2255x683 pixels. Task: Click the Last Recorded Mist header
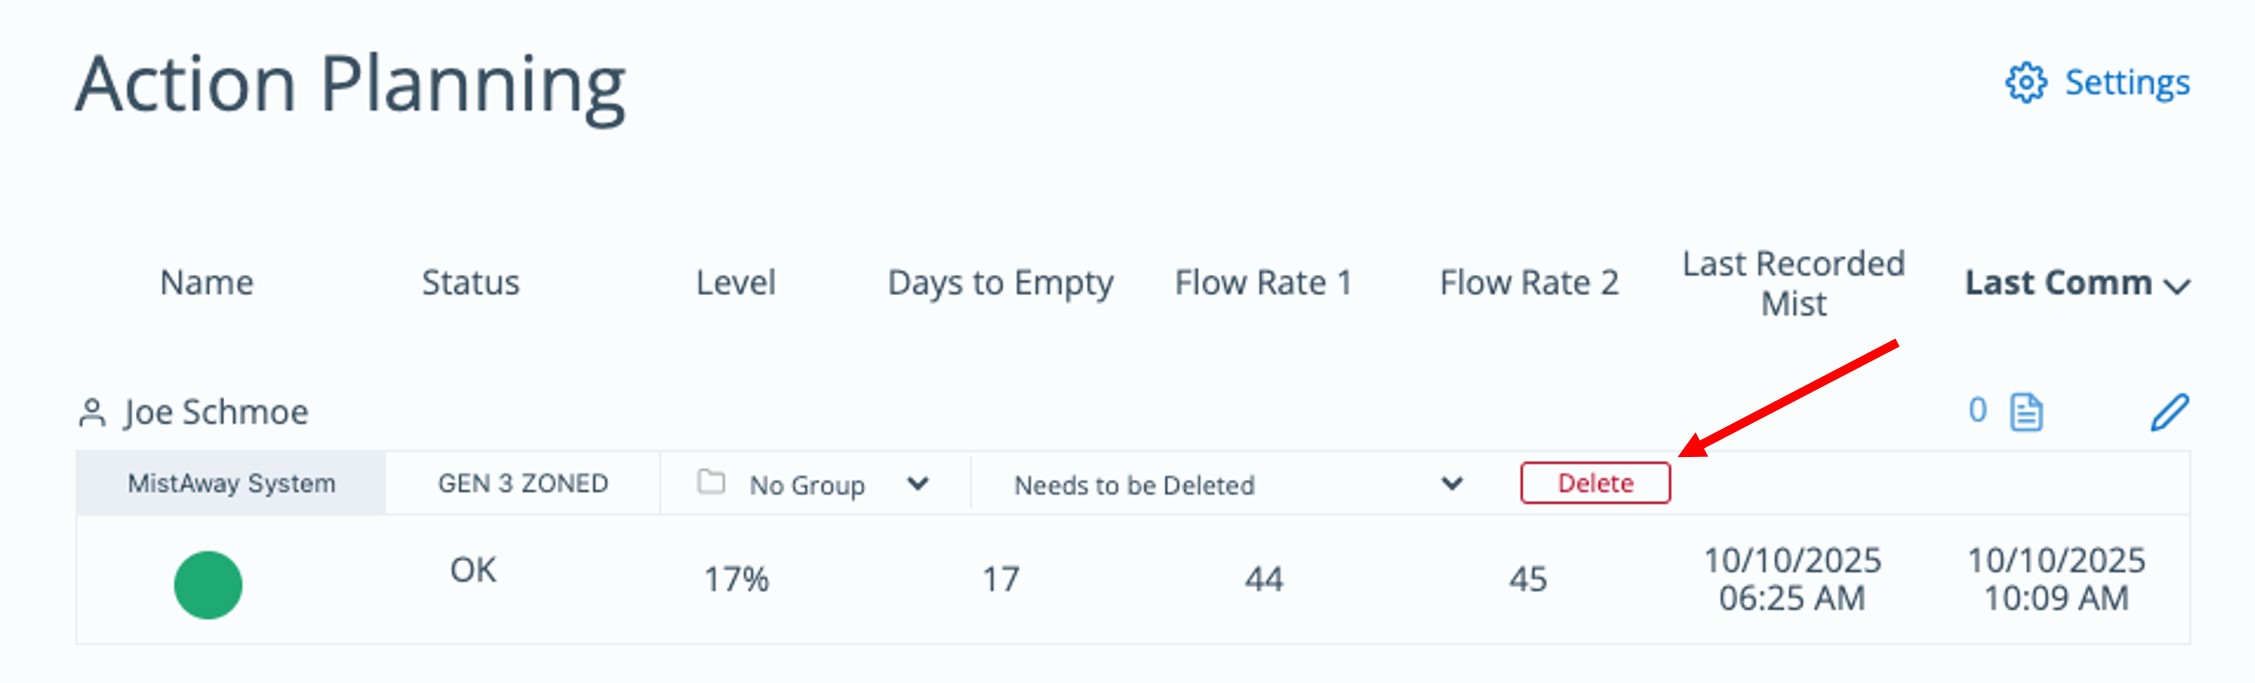click(1793, 283)
